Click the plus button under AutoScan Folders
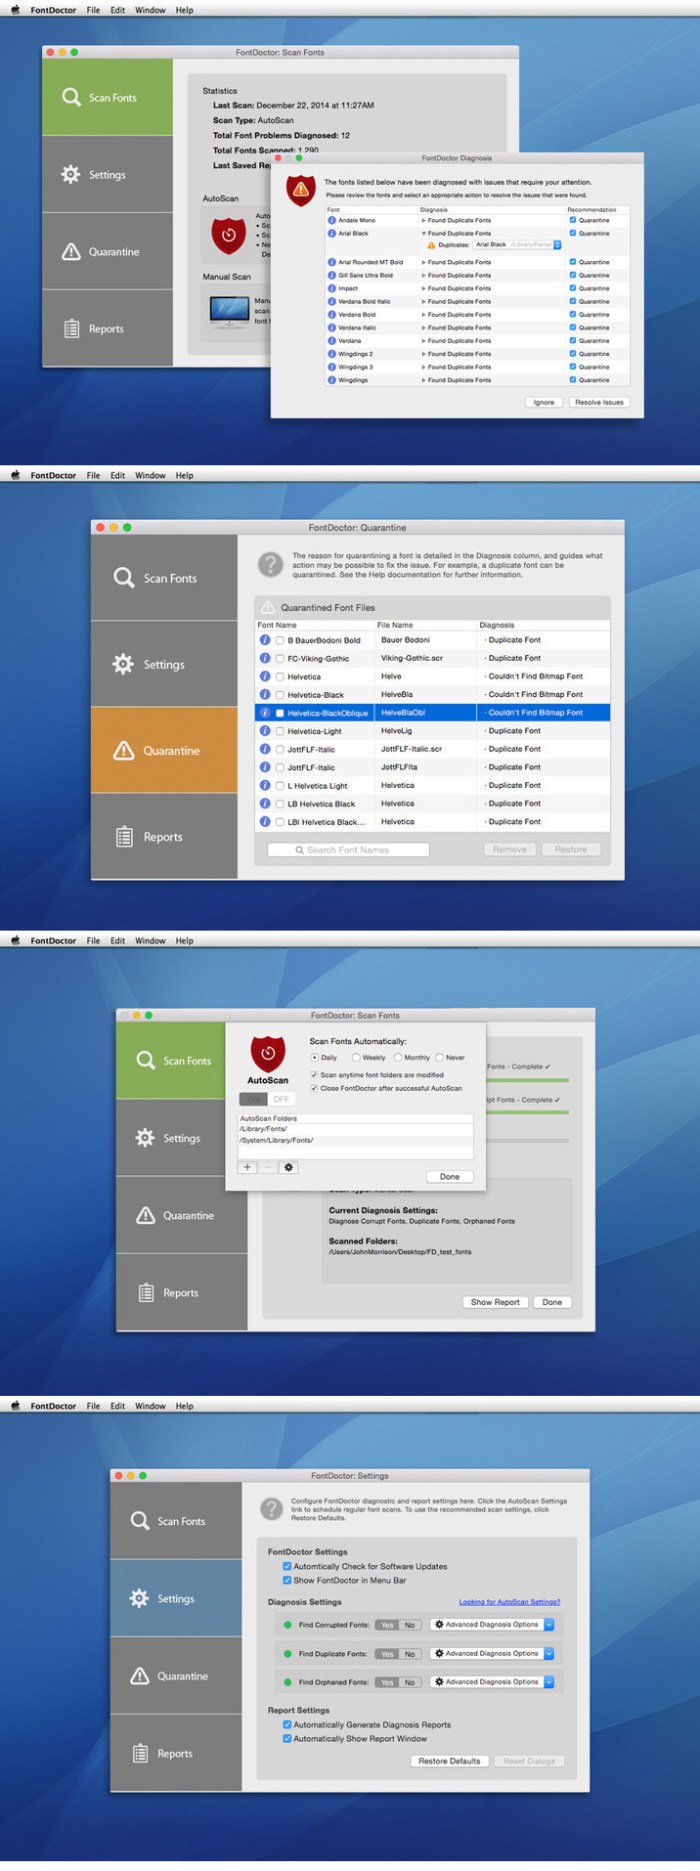 point(248,1167)
